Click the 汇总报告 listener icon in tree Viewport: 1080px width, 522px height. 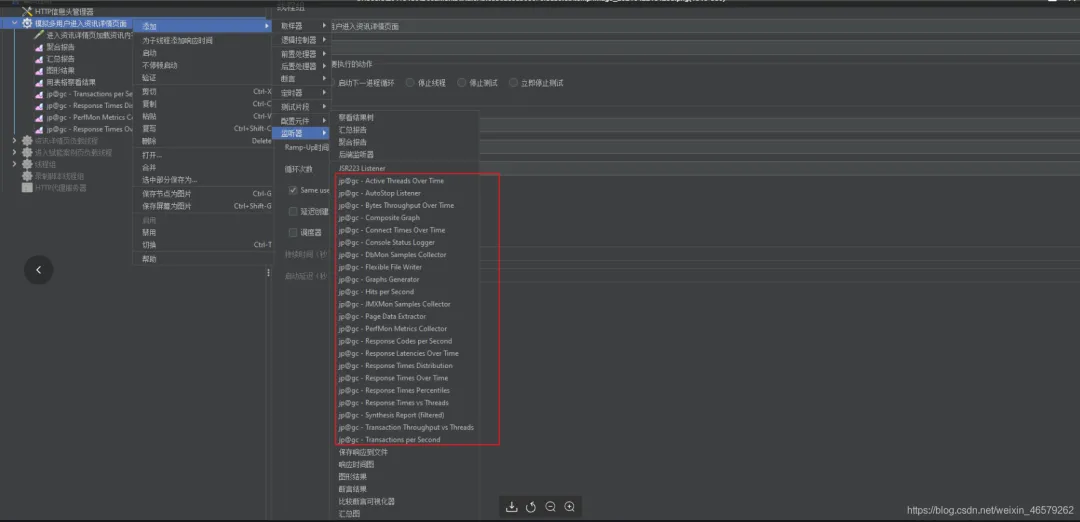point(39,59)
